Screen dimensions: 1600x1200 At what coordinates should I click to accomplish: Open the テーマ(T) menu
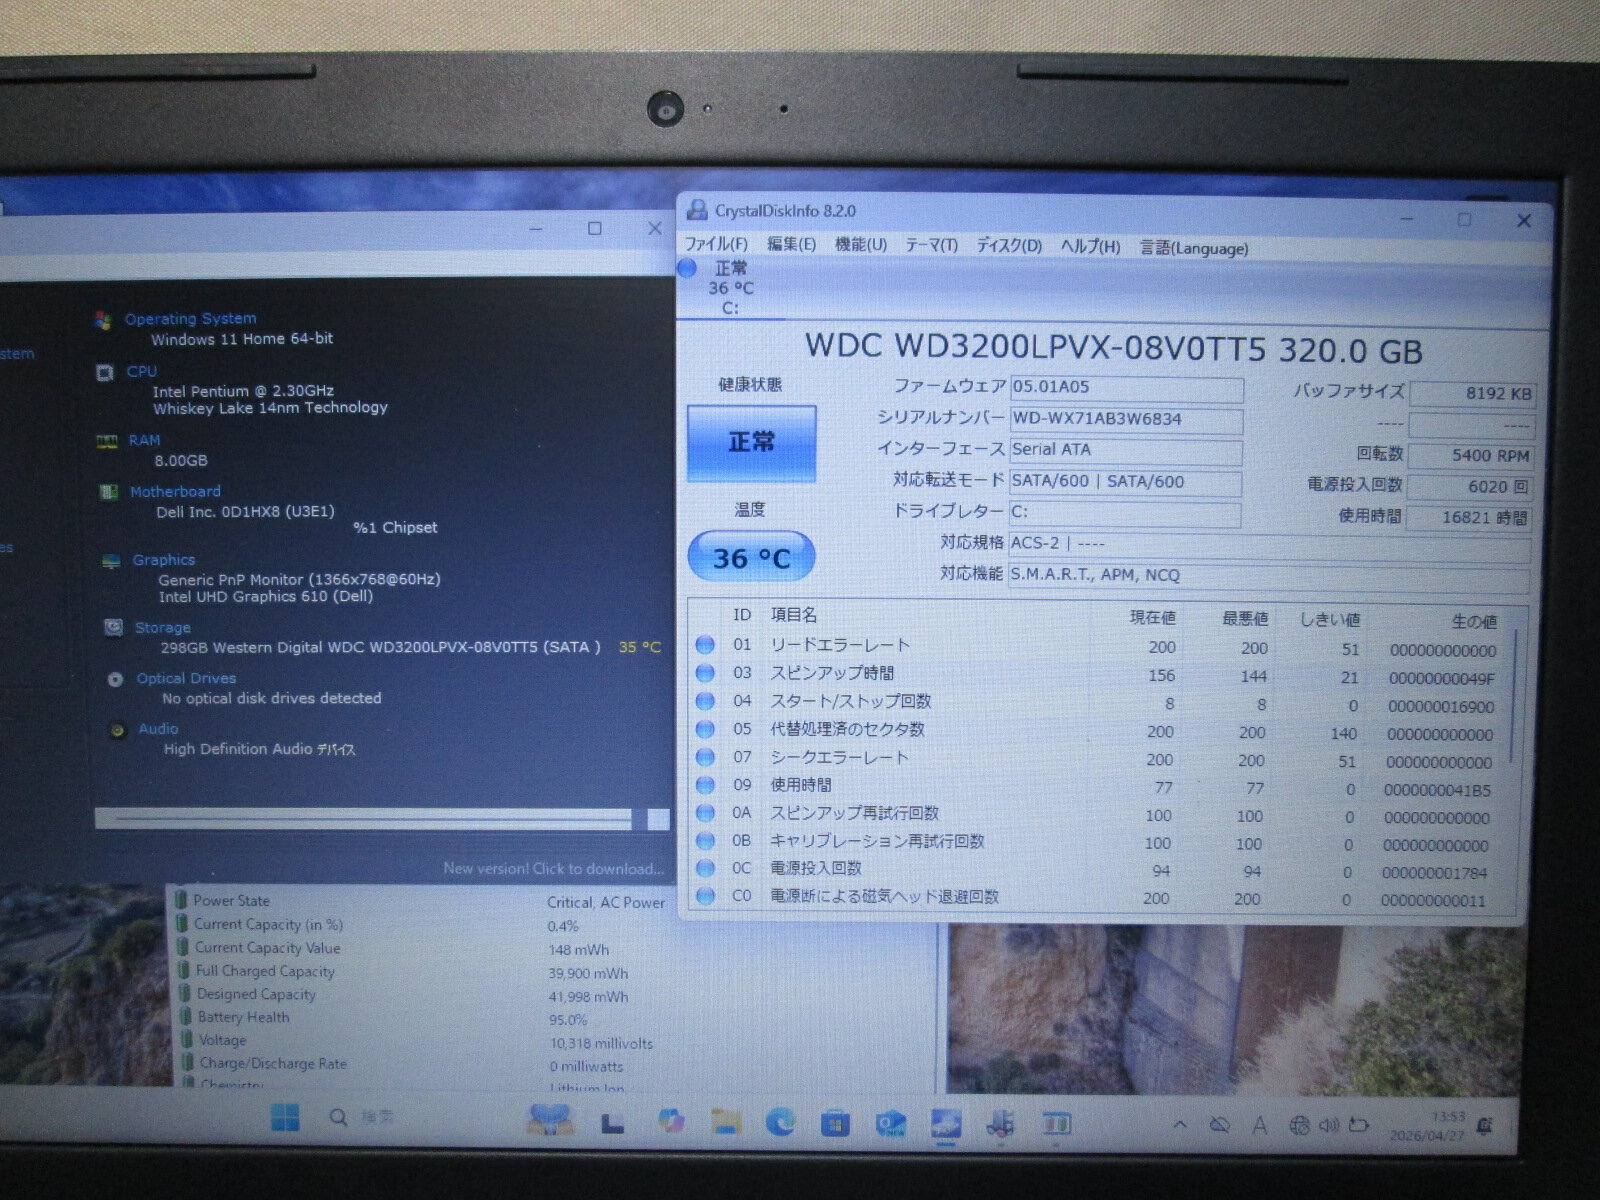pyautogui.click(x=932, y=246)
